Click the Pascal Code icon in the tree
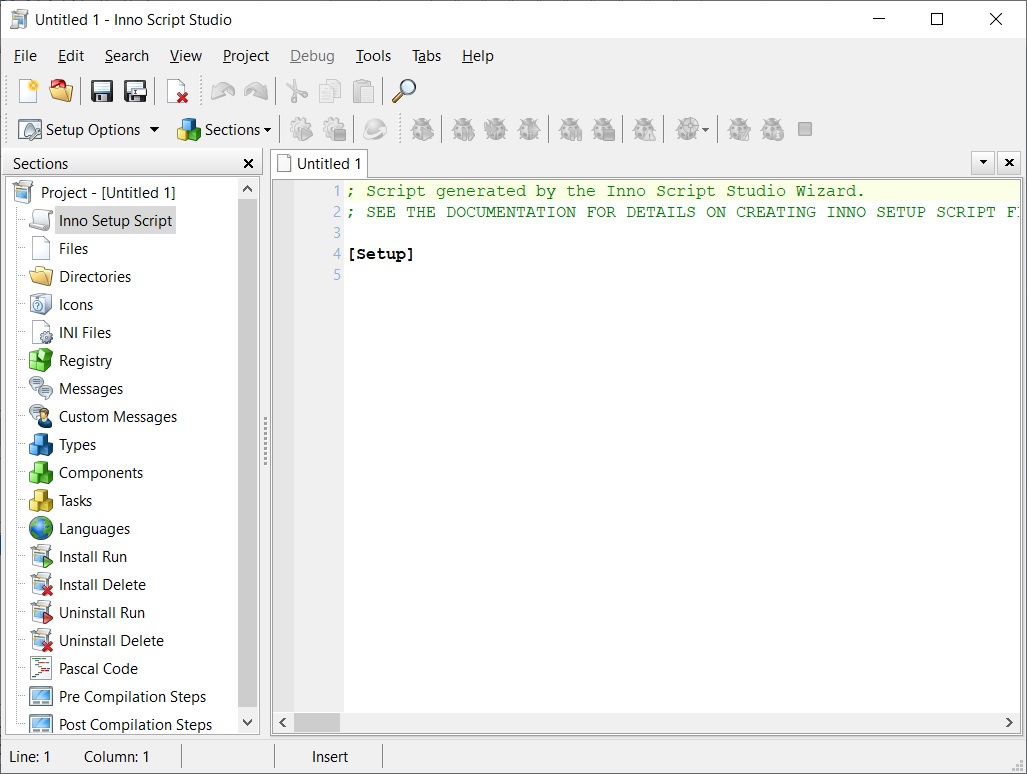 point(41,669)
